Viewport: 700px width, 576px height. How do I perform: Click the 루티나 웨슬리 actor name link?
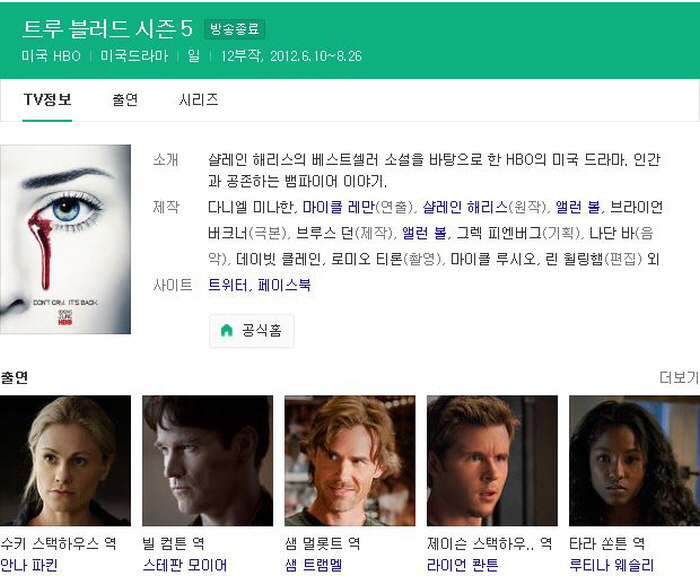[612, 565]
